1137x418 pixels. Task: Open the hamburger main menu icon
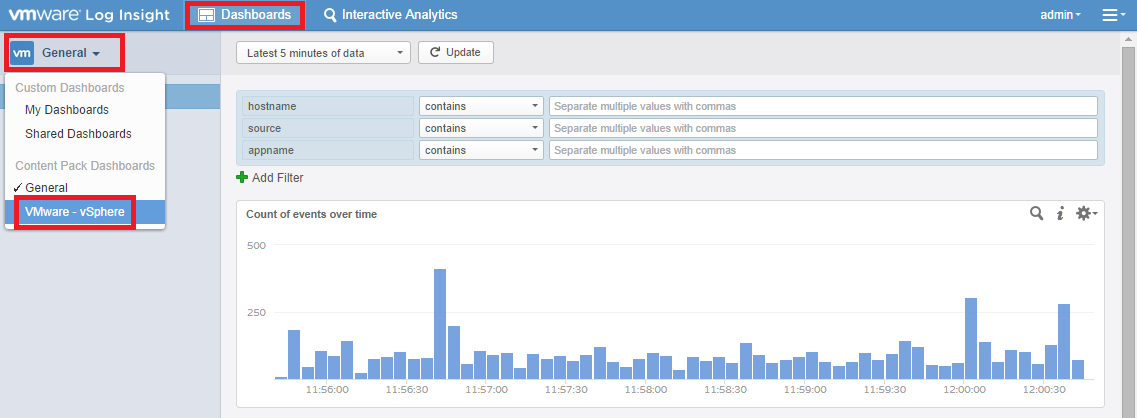[x=1114, y=15]
